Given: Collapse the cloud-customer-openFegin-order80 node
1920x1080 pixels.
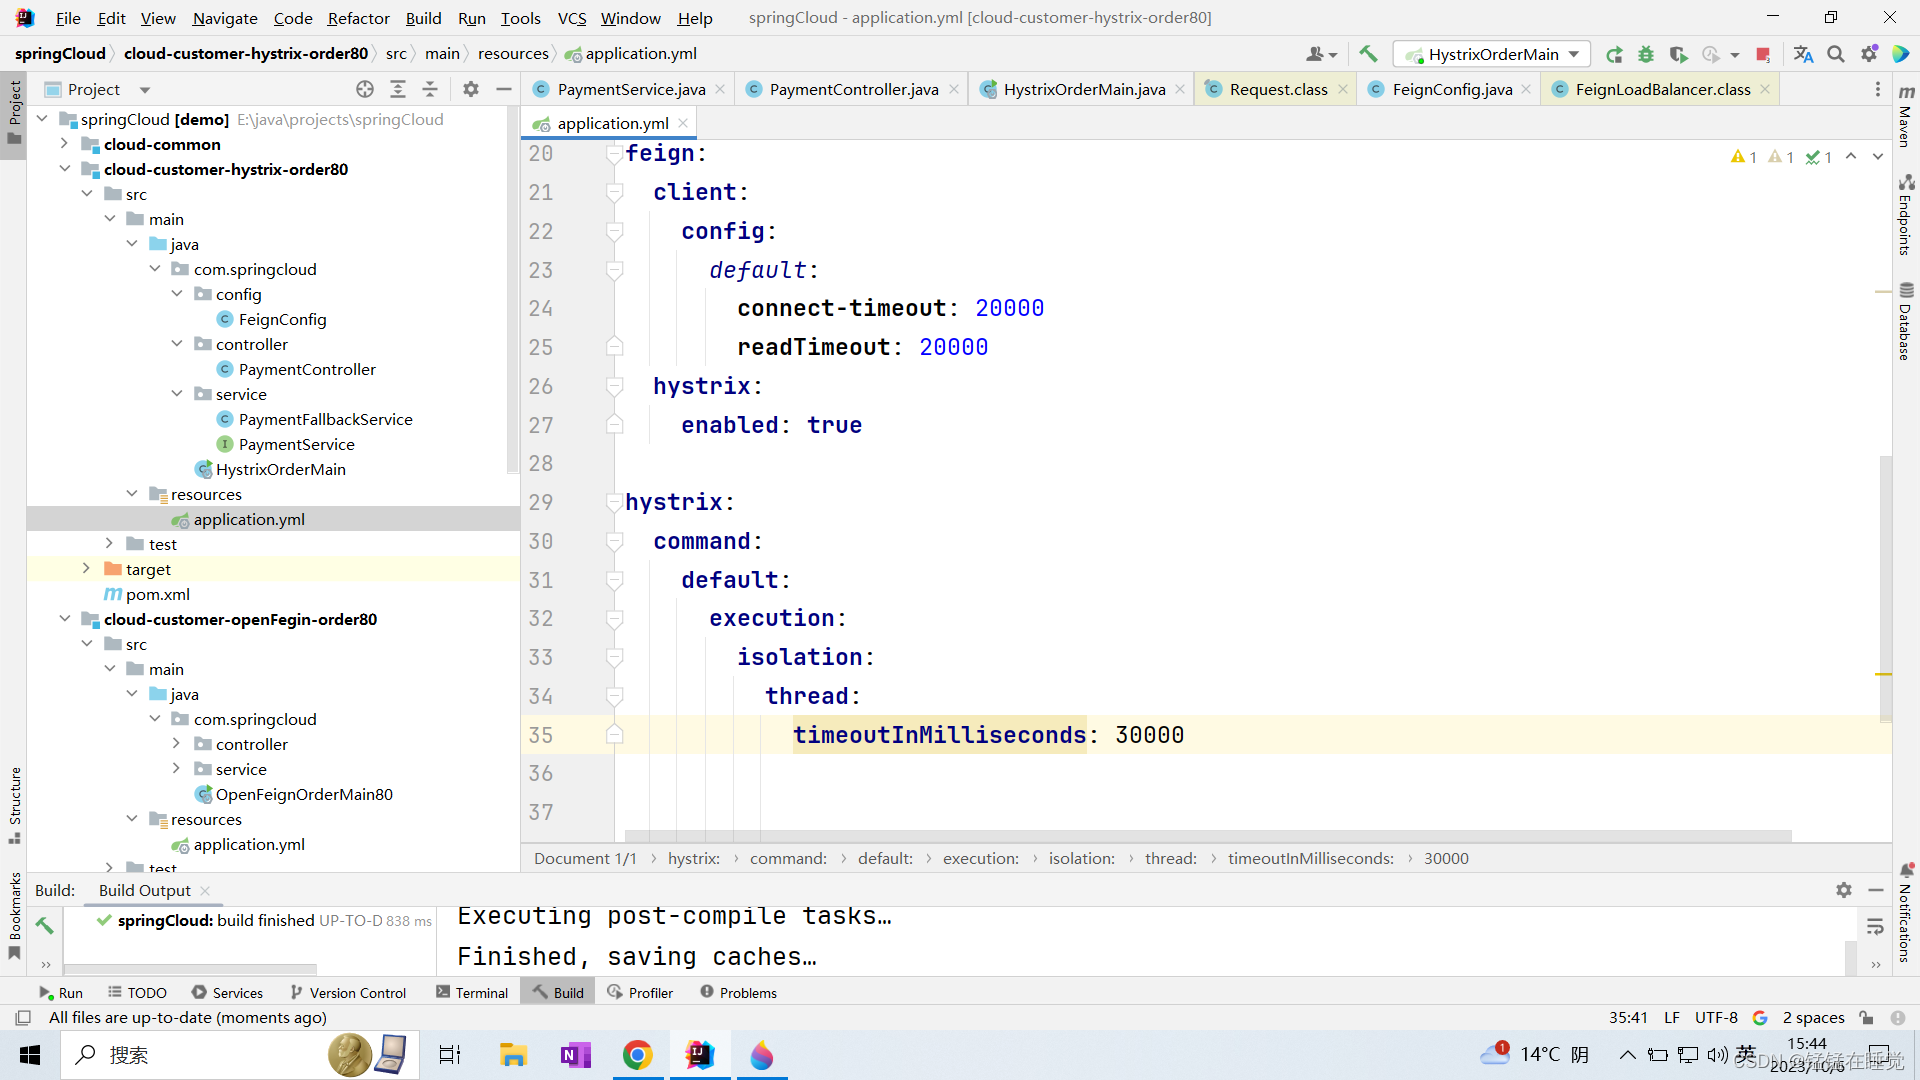Looking at the screenshot, I should [65, 619].
